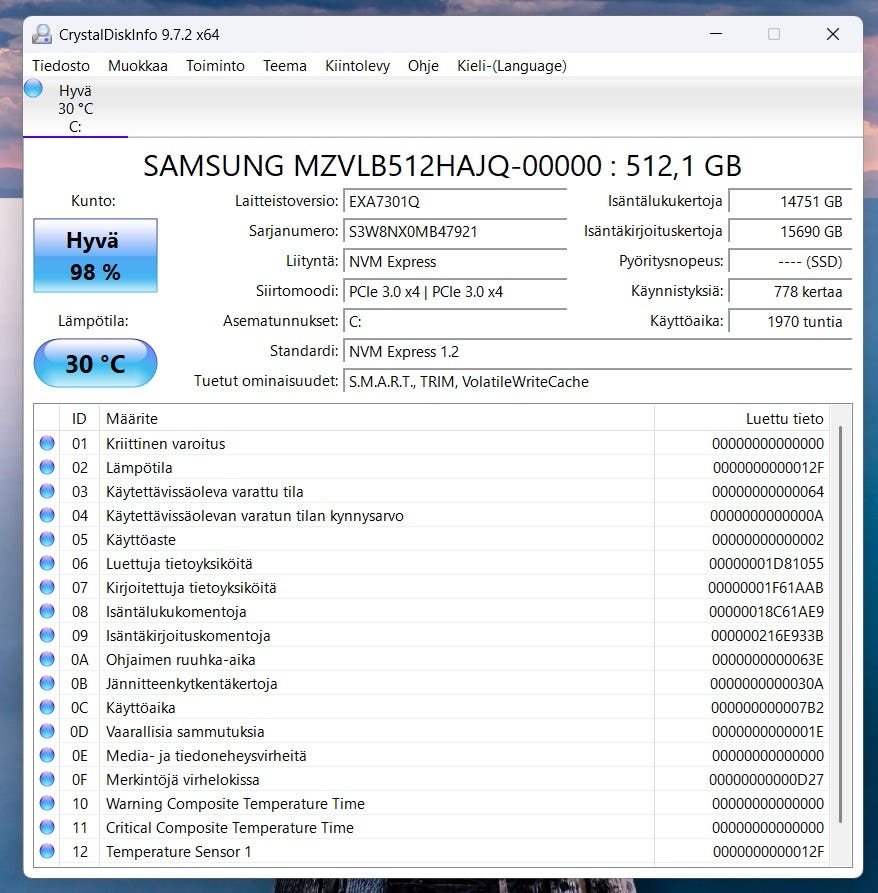
Task: Select the C: drive tab
Action: [x=75, y=108]
